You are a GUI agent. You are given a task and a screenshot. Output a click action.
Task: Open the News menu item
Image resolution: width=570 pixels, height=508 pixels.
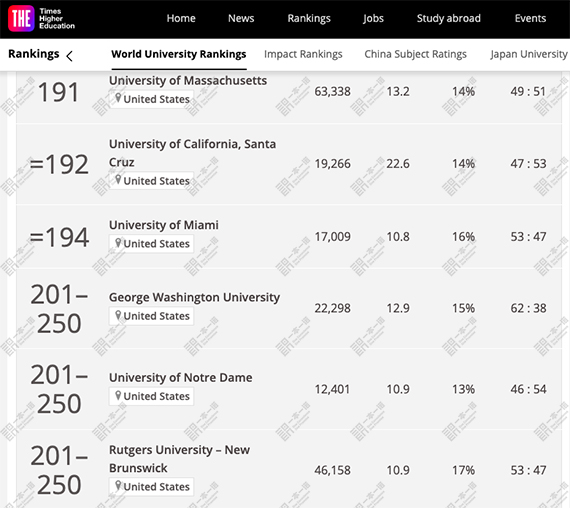coord(241,18)
